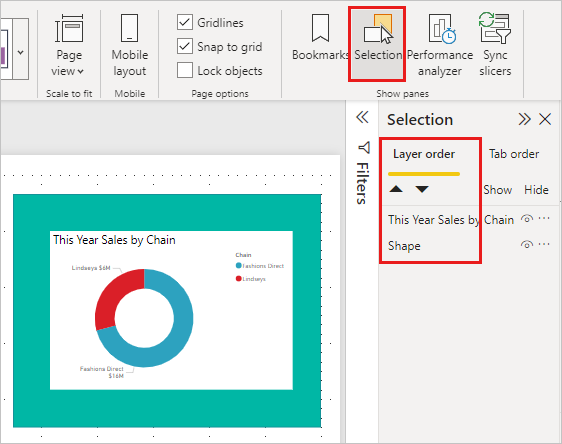Select the partially visible theme thumbnail
The width and height of the screenshot is (562, 444).
coord(4,48)
